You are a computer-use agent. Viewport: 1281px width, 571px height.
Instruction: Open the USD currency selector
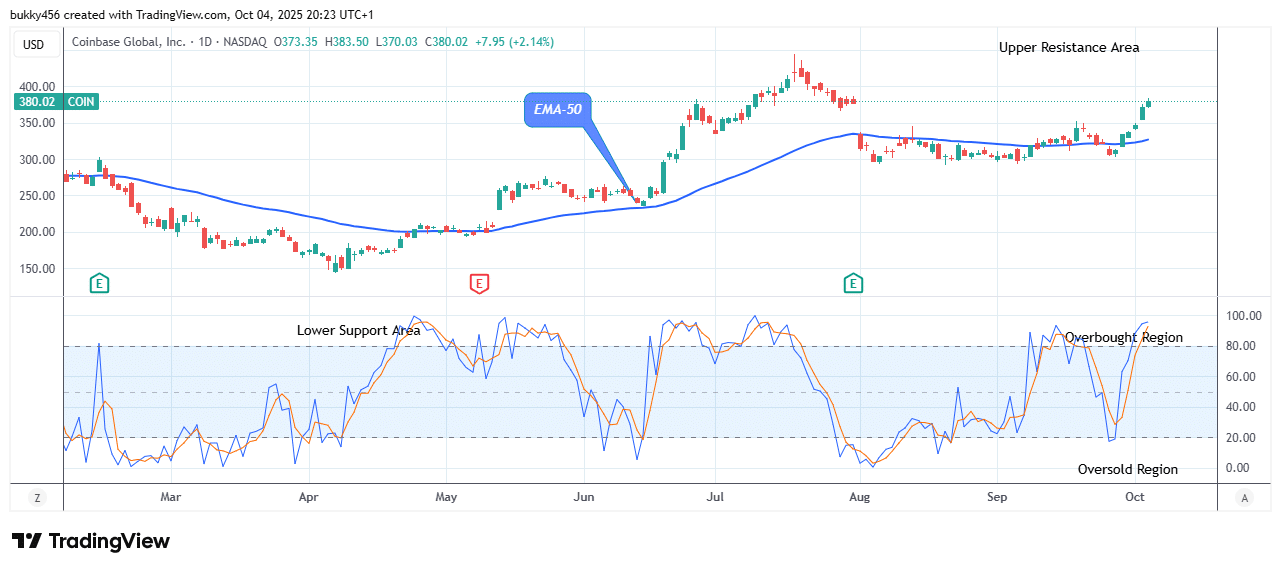(x=35, y=44)
